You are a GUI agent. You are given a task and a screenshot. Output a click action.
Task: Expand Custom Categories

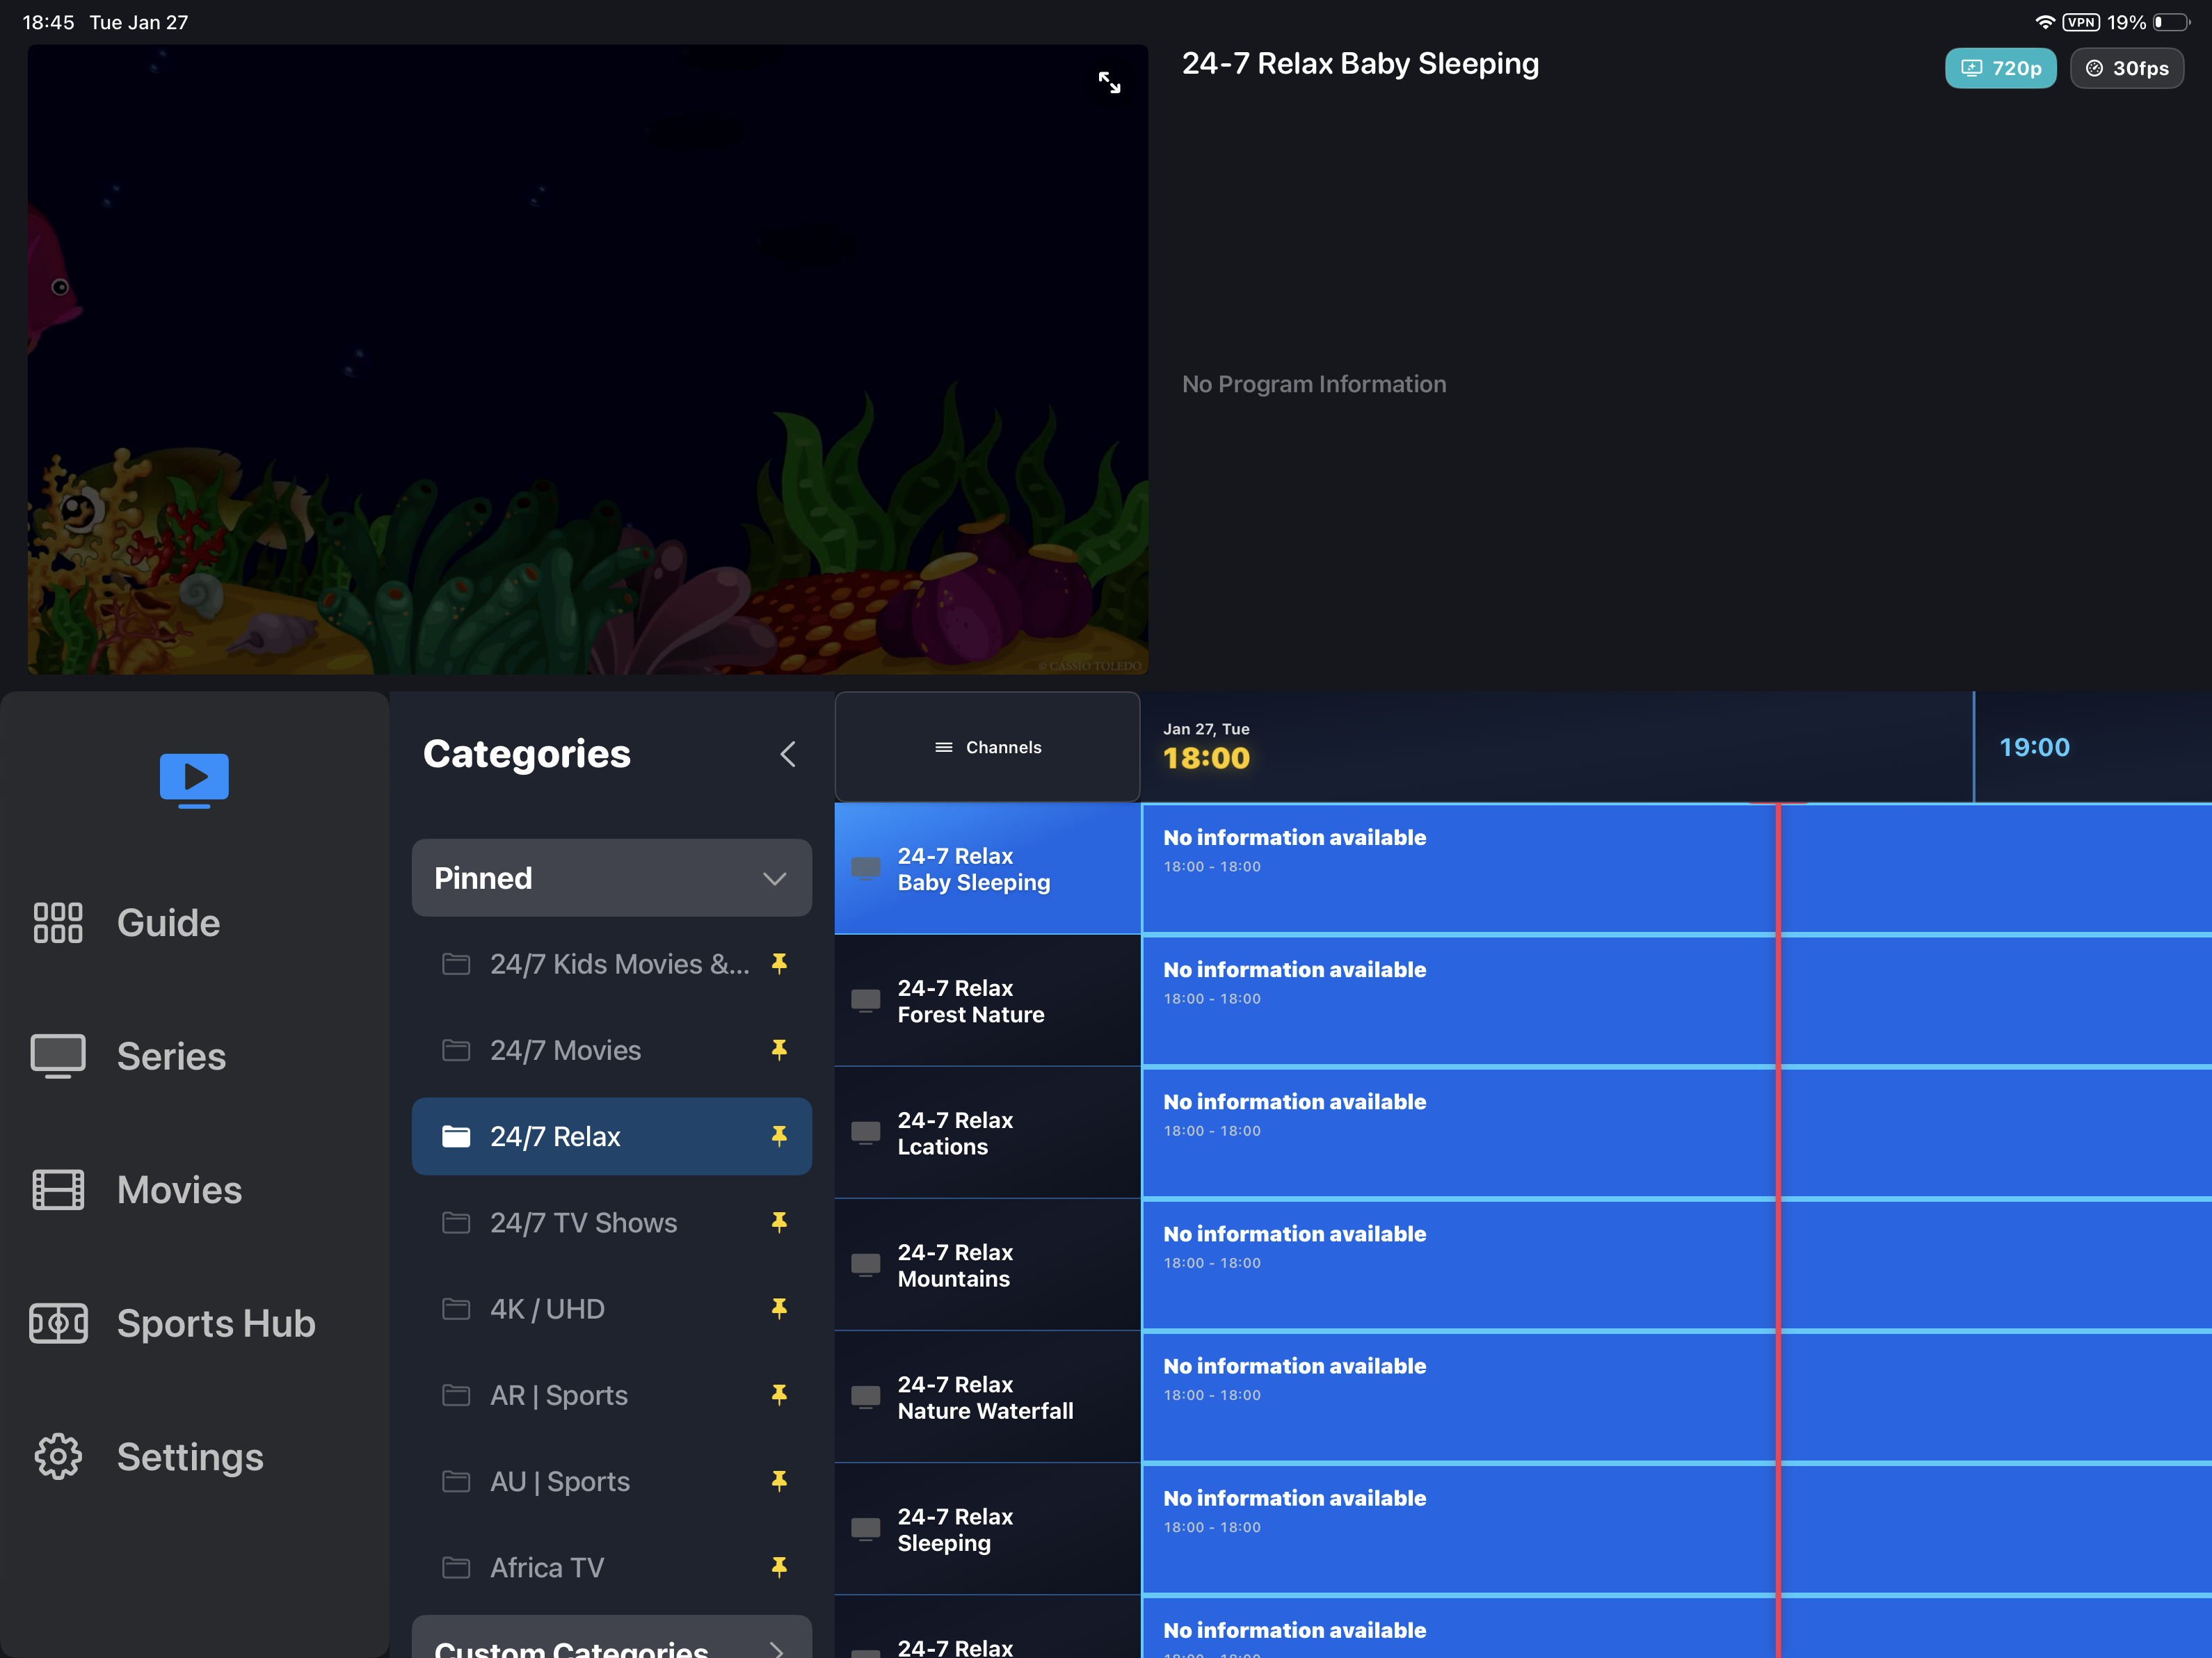coord(611,1644)
